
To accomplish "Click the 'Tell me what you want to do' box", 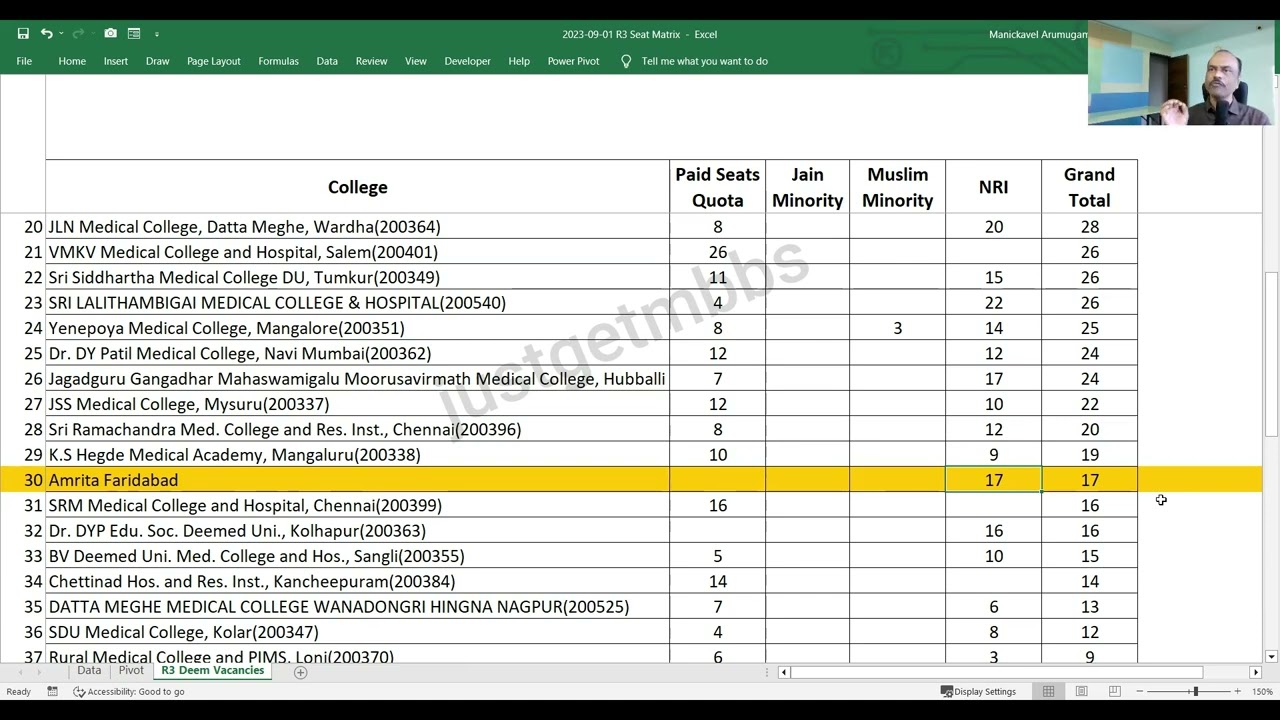I will pos(705,61).
